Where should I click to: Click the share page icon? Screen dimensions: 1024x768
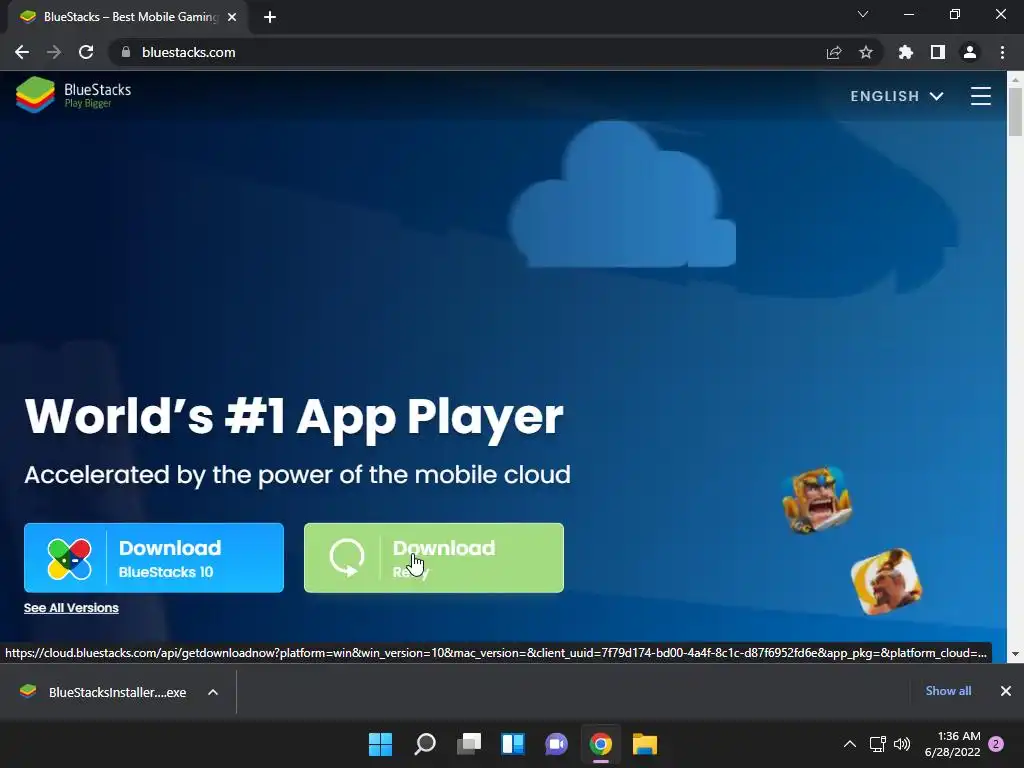tap(834, 52)
